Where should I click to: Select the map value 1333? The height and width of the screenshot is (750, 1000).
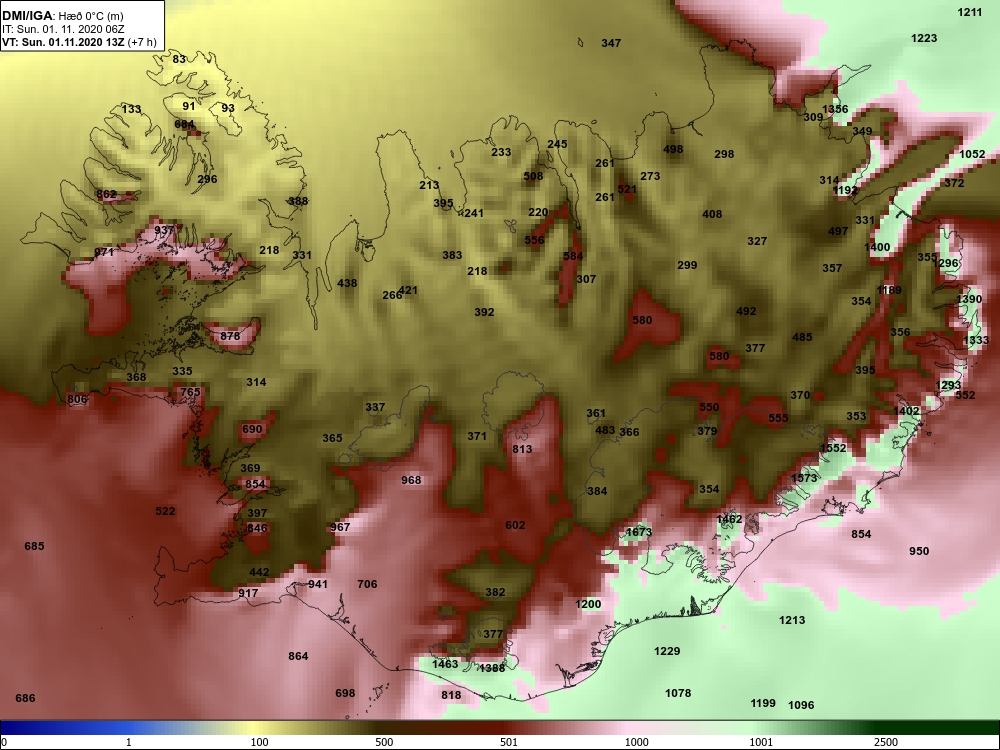coord(976,341)
